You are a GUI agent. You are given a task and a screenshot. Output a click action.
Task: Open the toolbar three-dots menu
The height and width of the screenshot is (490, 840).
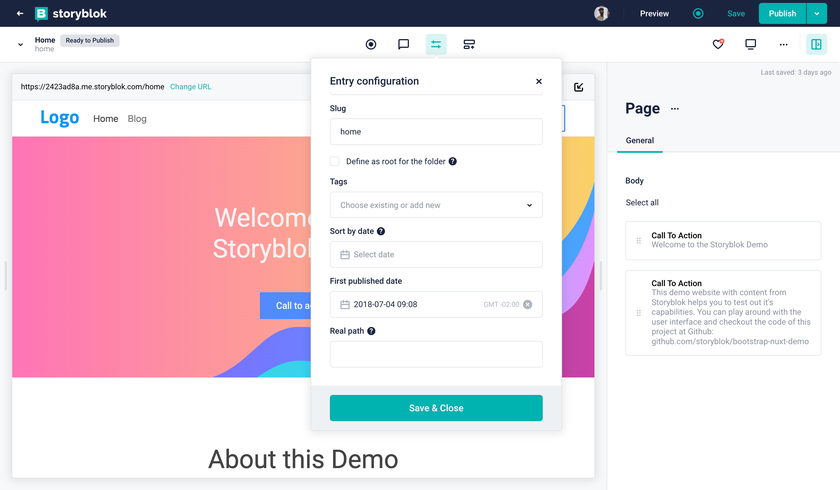click(x=783, y=44)
